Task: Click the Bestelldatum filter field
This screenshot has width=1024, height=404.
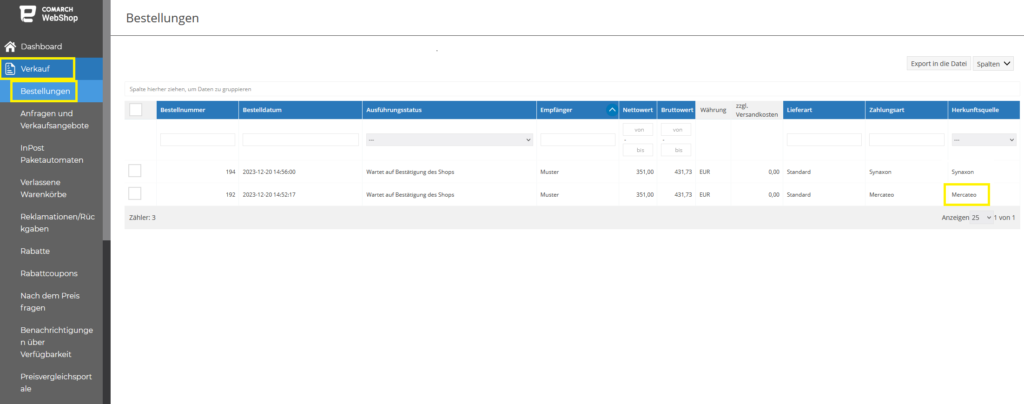Action: click(300, 140)
